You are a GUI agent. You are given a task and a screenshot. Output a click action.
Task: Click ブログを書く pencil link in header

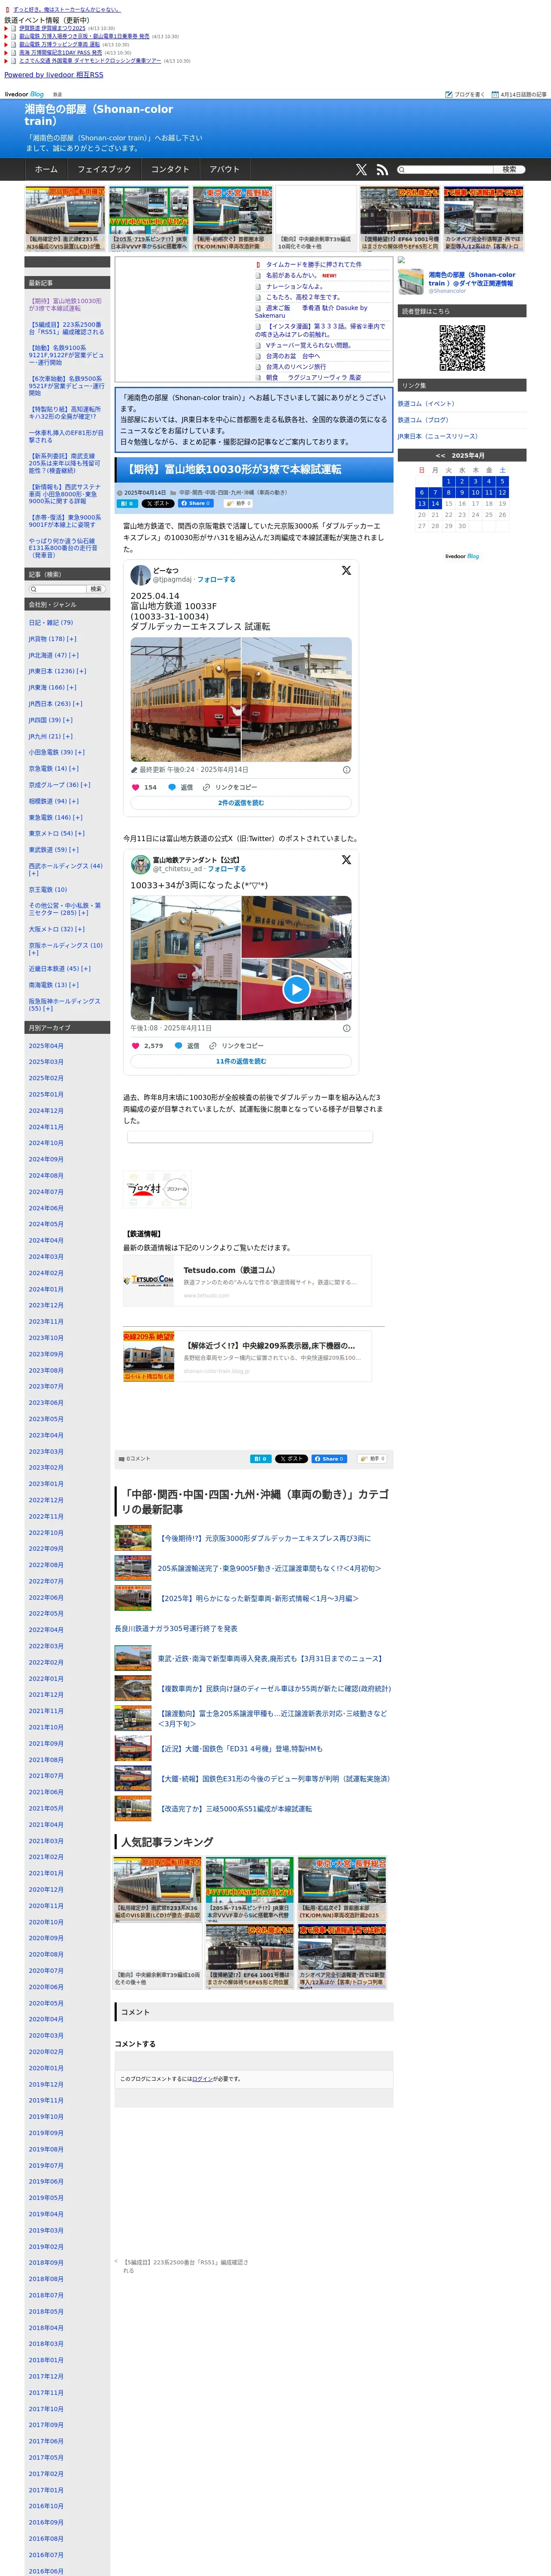(x=465, y=94)
